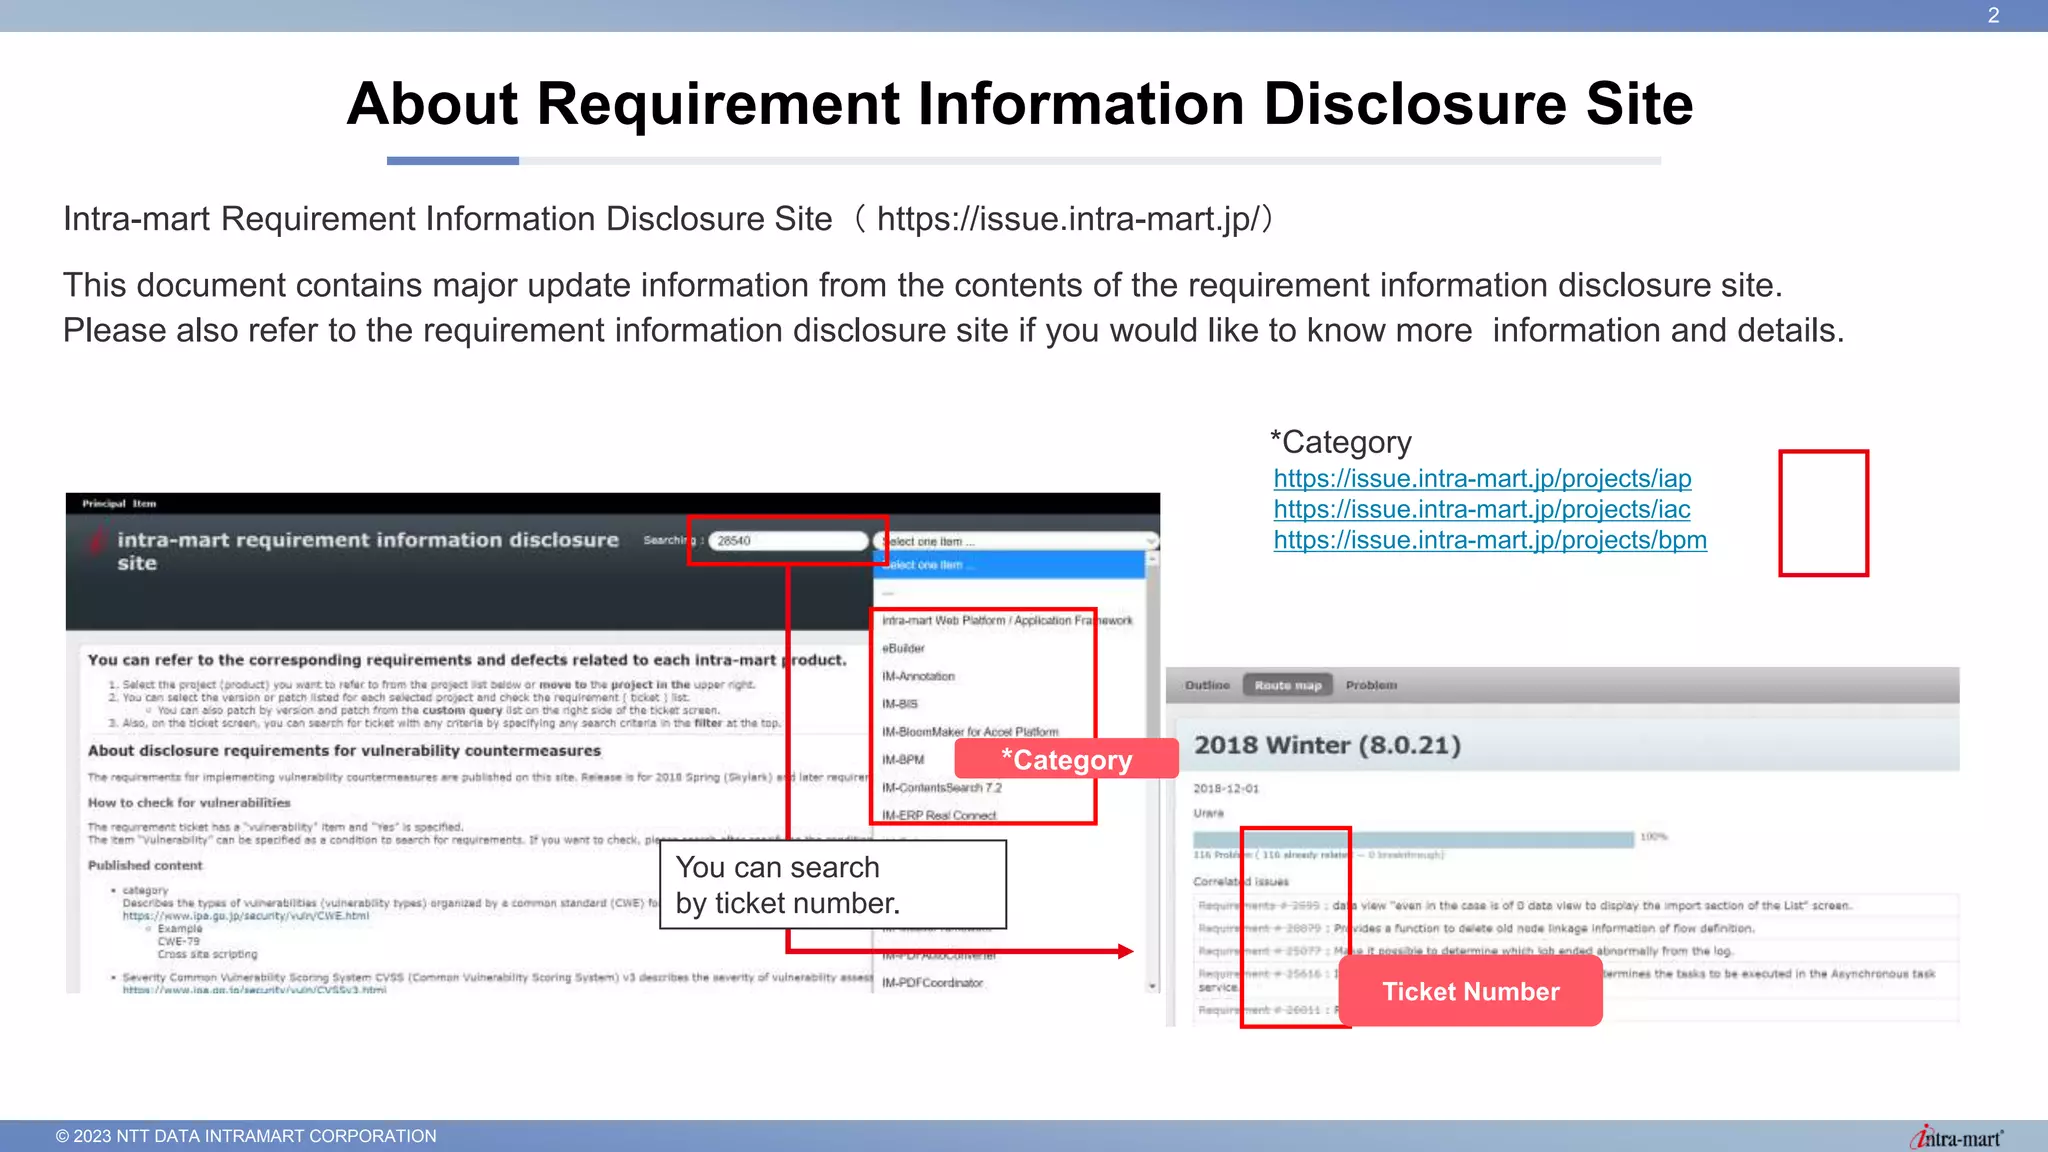
Task: Open the '116 Problem' count link
Action: pyautogui.click(x=1221, y=856)
